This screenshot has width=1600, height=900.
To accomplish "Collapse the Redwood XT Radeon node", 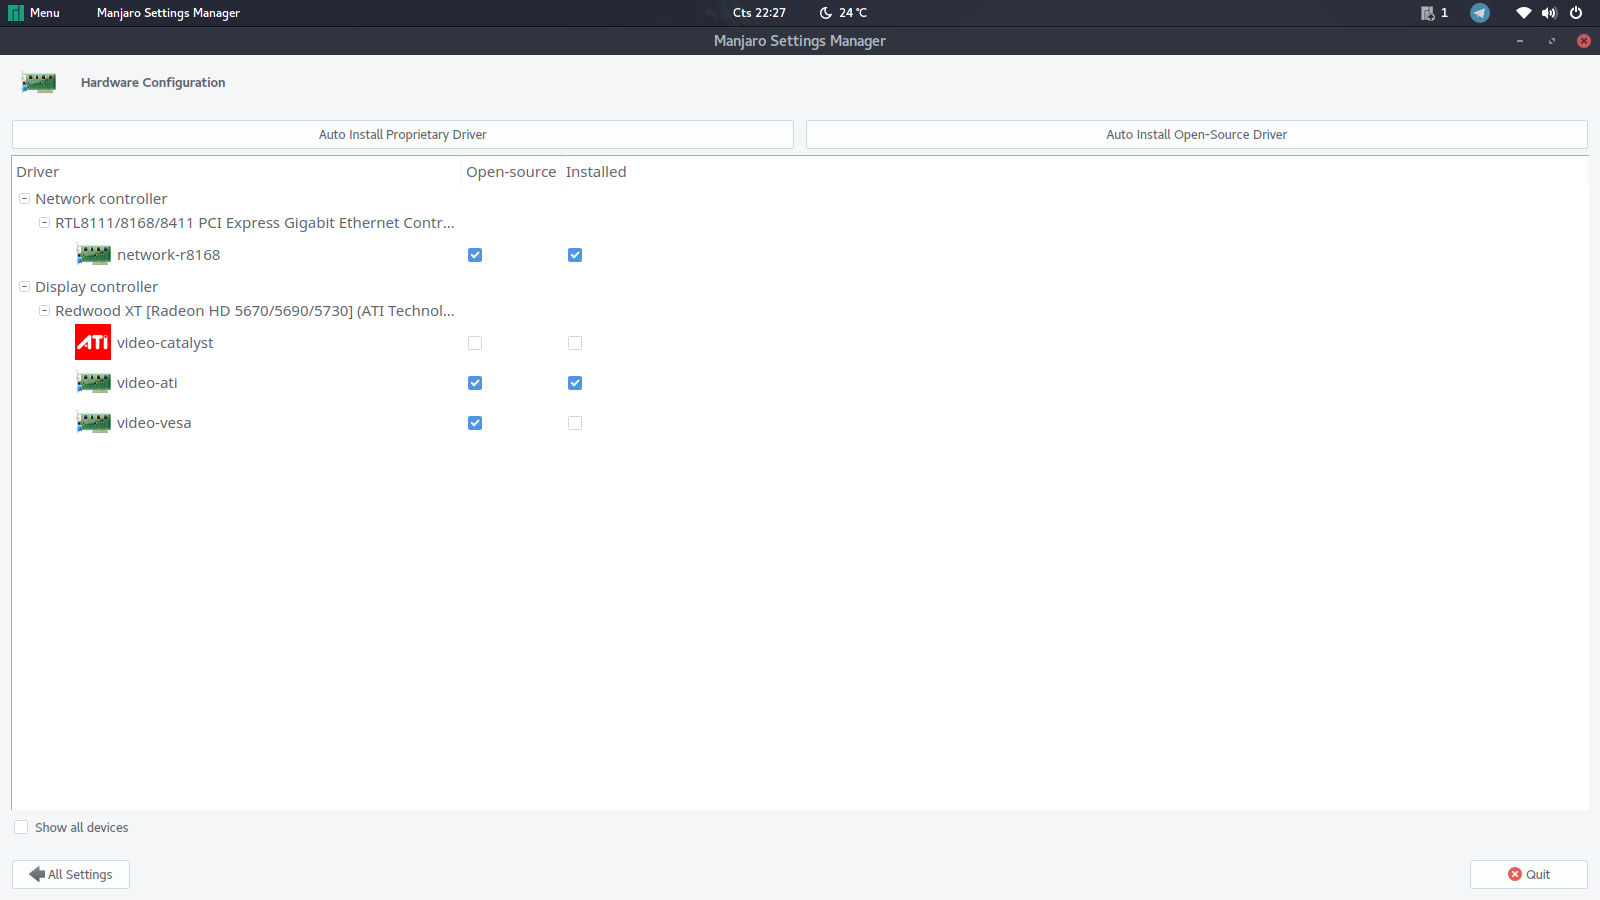I will point(44,311).
